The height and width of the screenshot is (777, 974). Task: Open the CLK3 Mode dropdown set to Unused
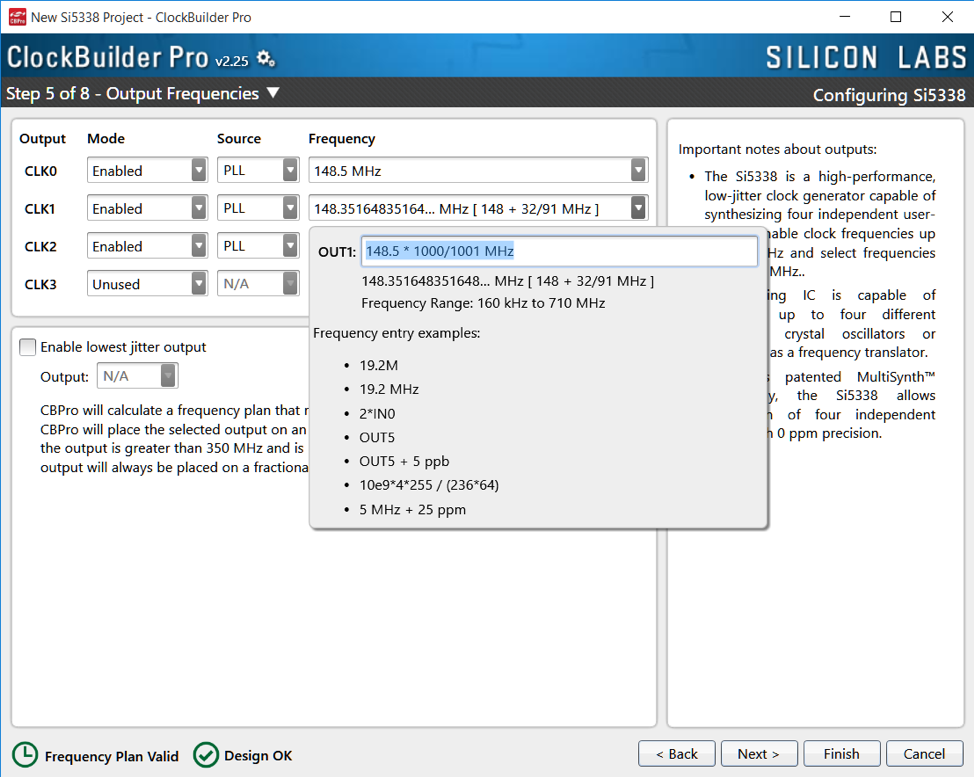tap(147, 284)
